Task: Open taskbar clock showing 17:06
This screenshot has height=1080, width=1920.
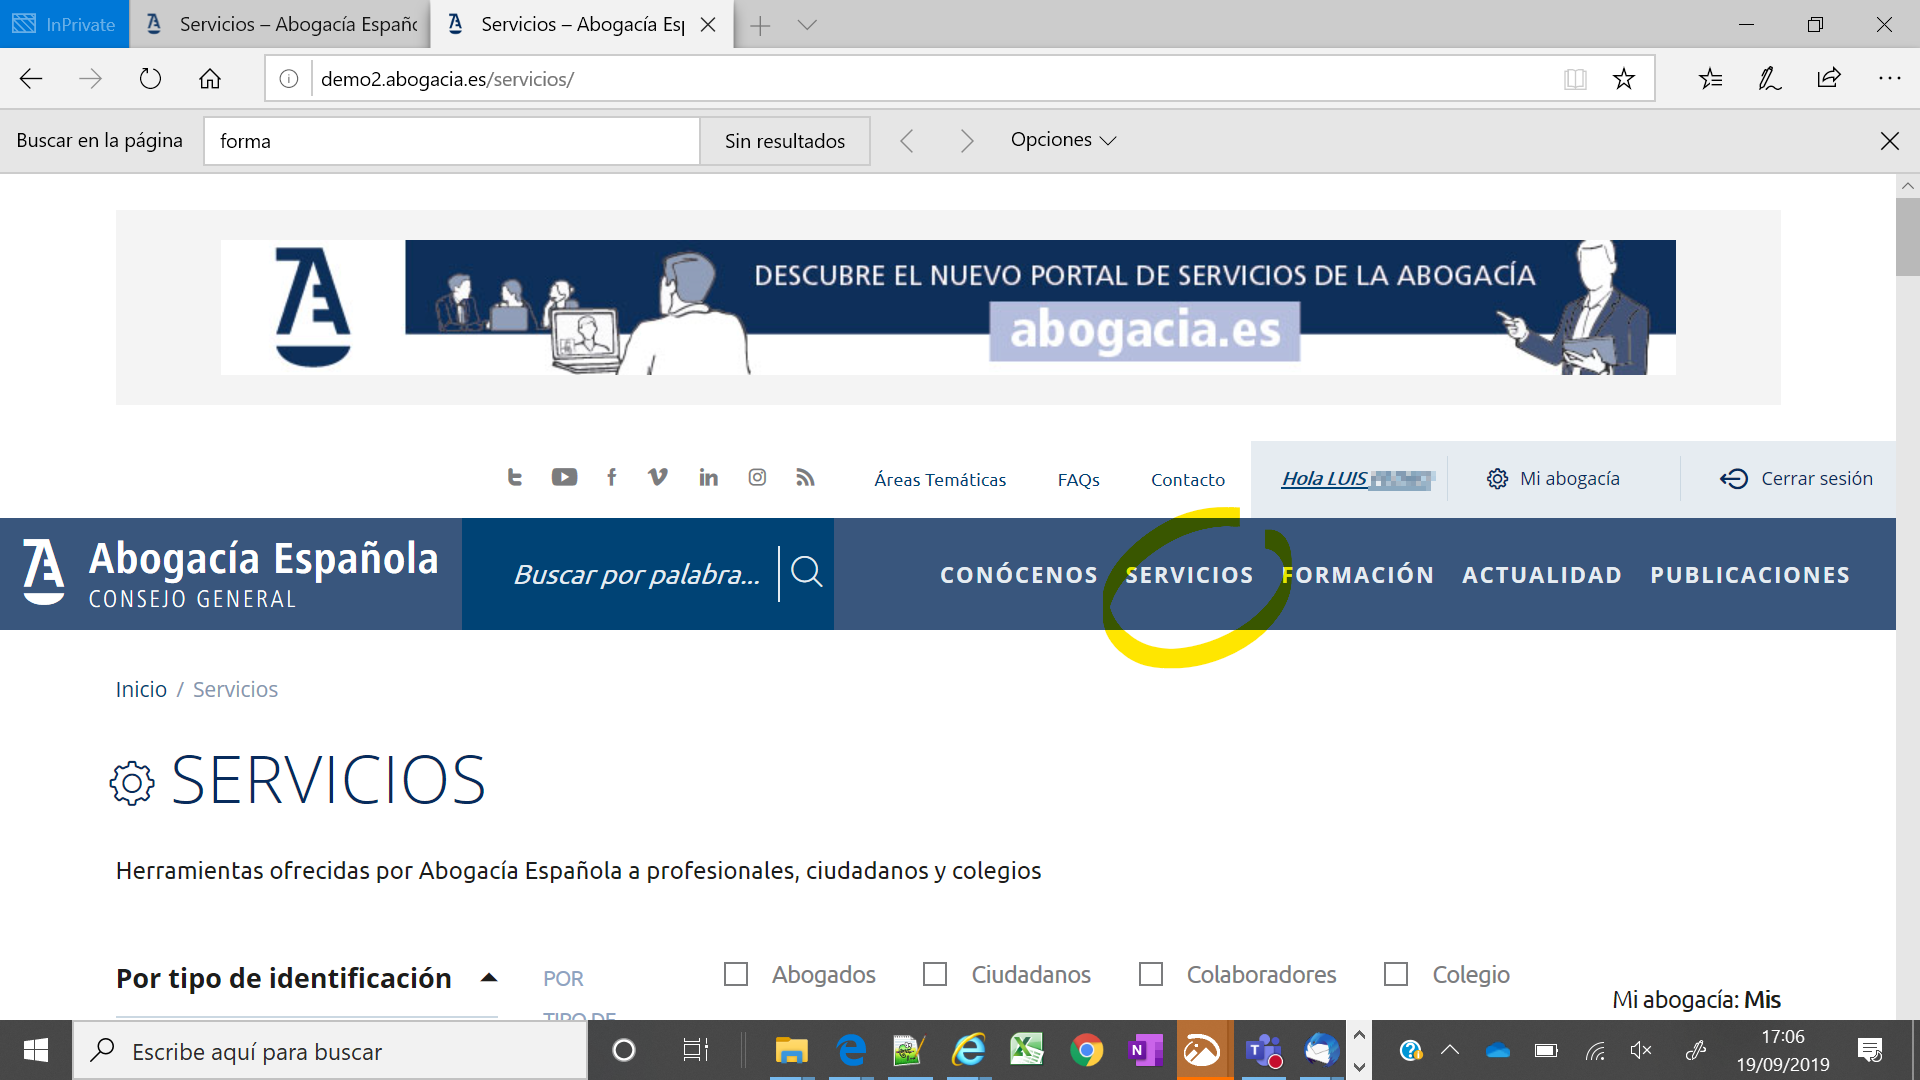Action: click(x=1783, y=1050)
